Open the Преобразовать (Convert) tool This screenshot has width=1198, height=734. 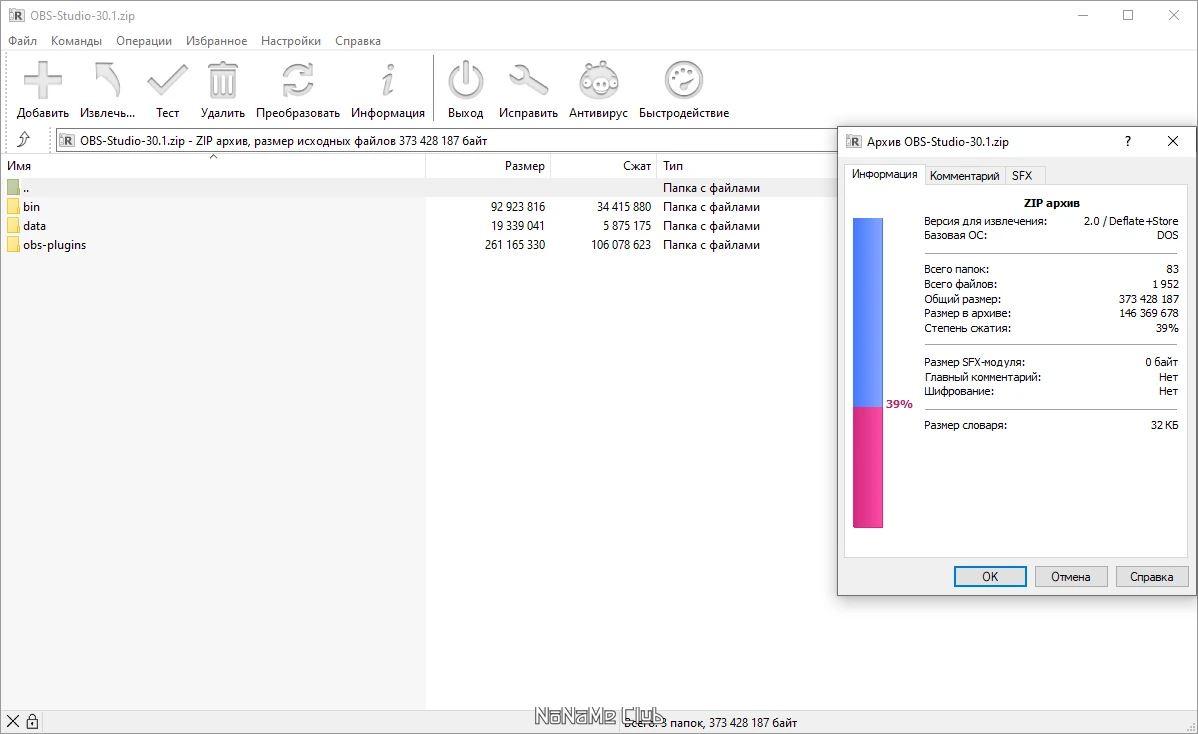[297, 85]
